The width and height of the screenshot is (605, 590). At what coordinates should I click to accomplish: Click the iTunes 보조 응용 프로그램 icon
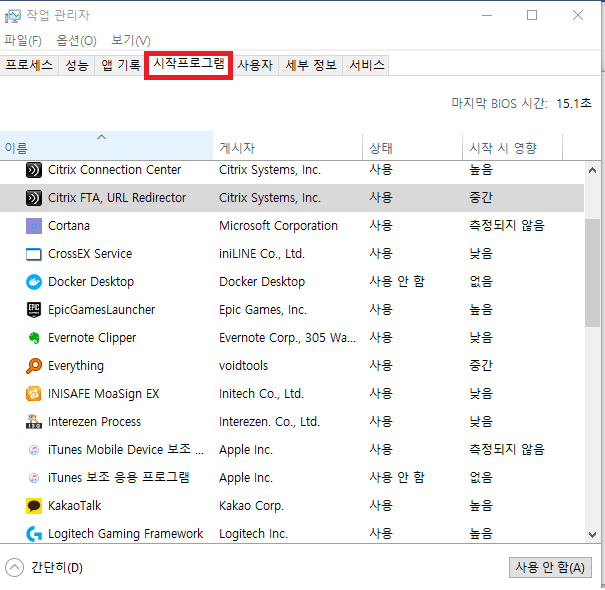click(34, 478)
